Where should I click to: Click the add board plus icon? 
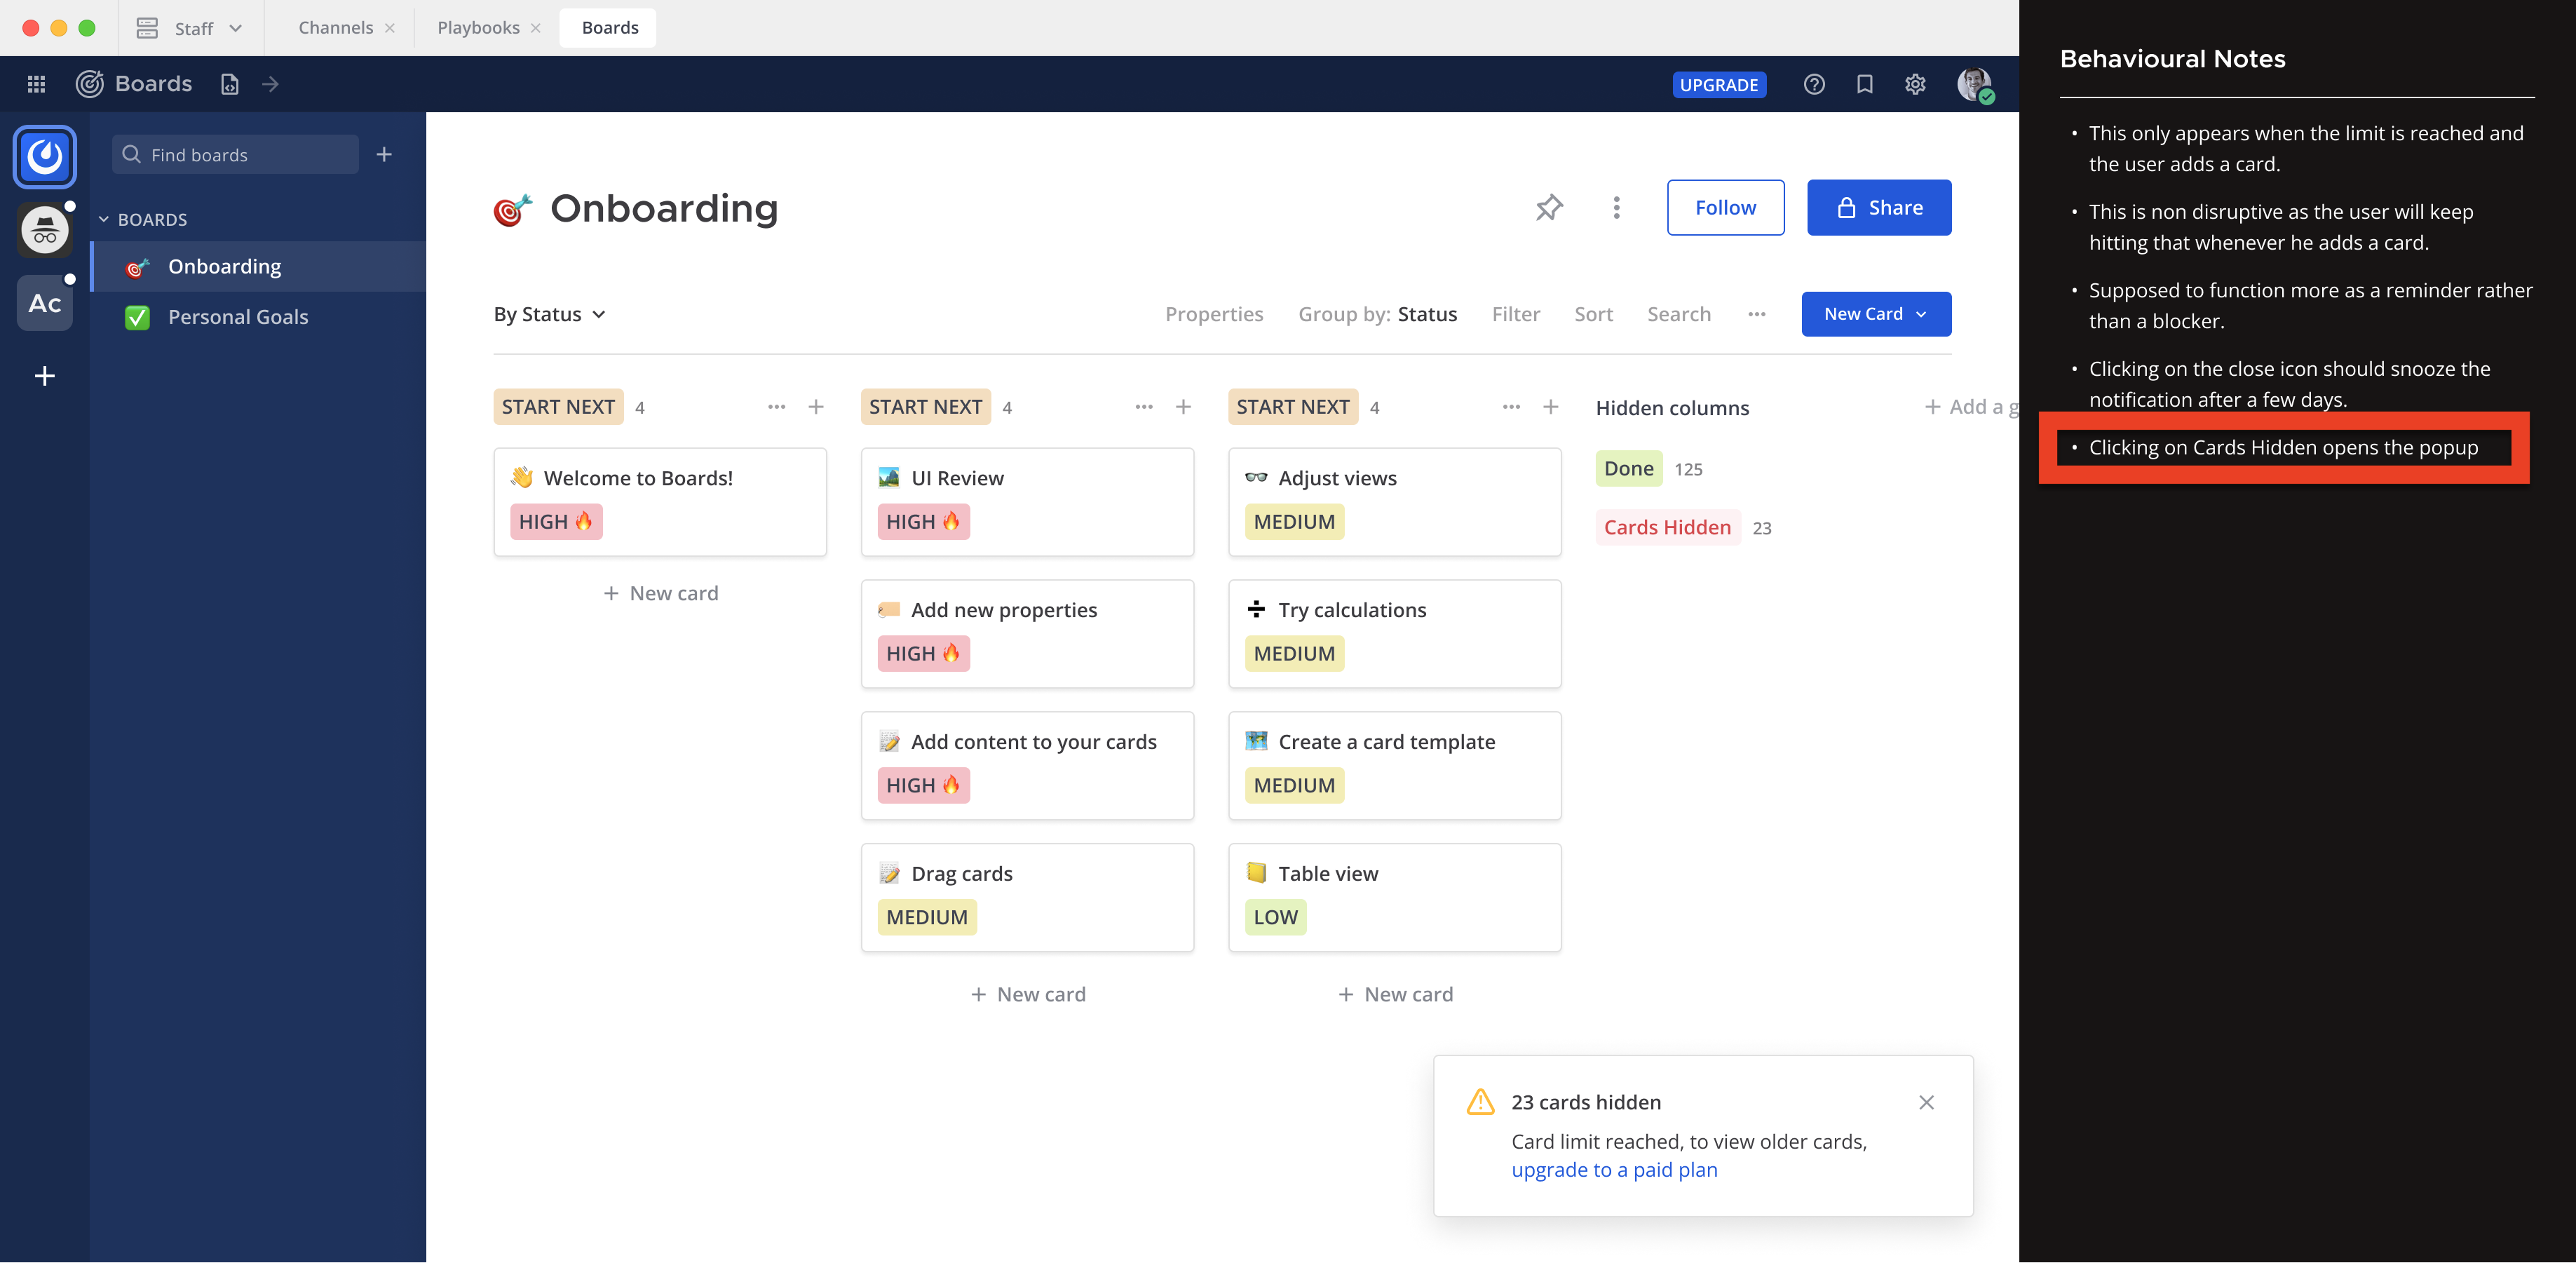point(384,154)
